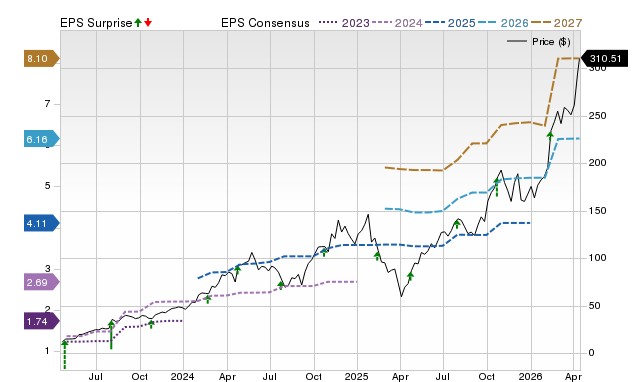
Task: Click the 4.11 EPS value tag
Action: pyautogui.click(x=41, y=224)
